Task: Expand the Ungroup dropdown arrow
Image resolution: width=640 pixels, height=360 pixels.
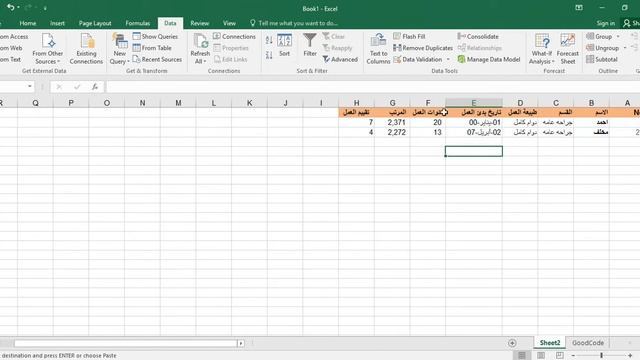Action: coord(625,48)
